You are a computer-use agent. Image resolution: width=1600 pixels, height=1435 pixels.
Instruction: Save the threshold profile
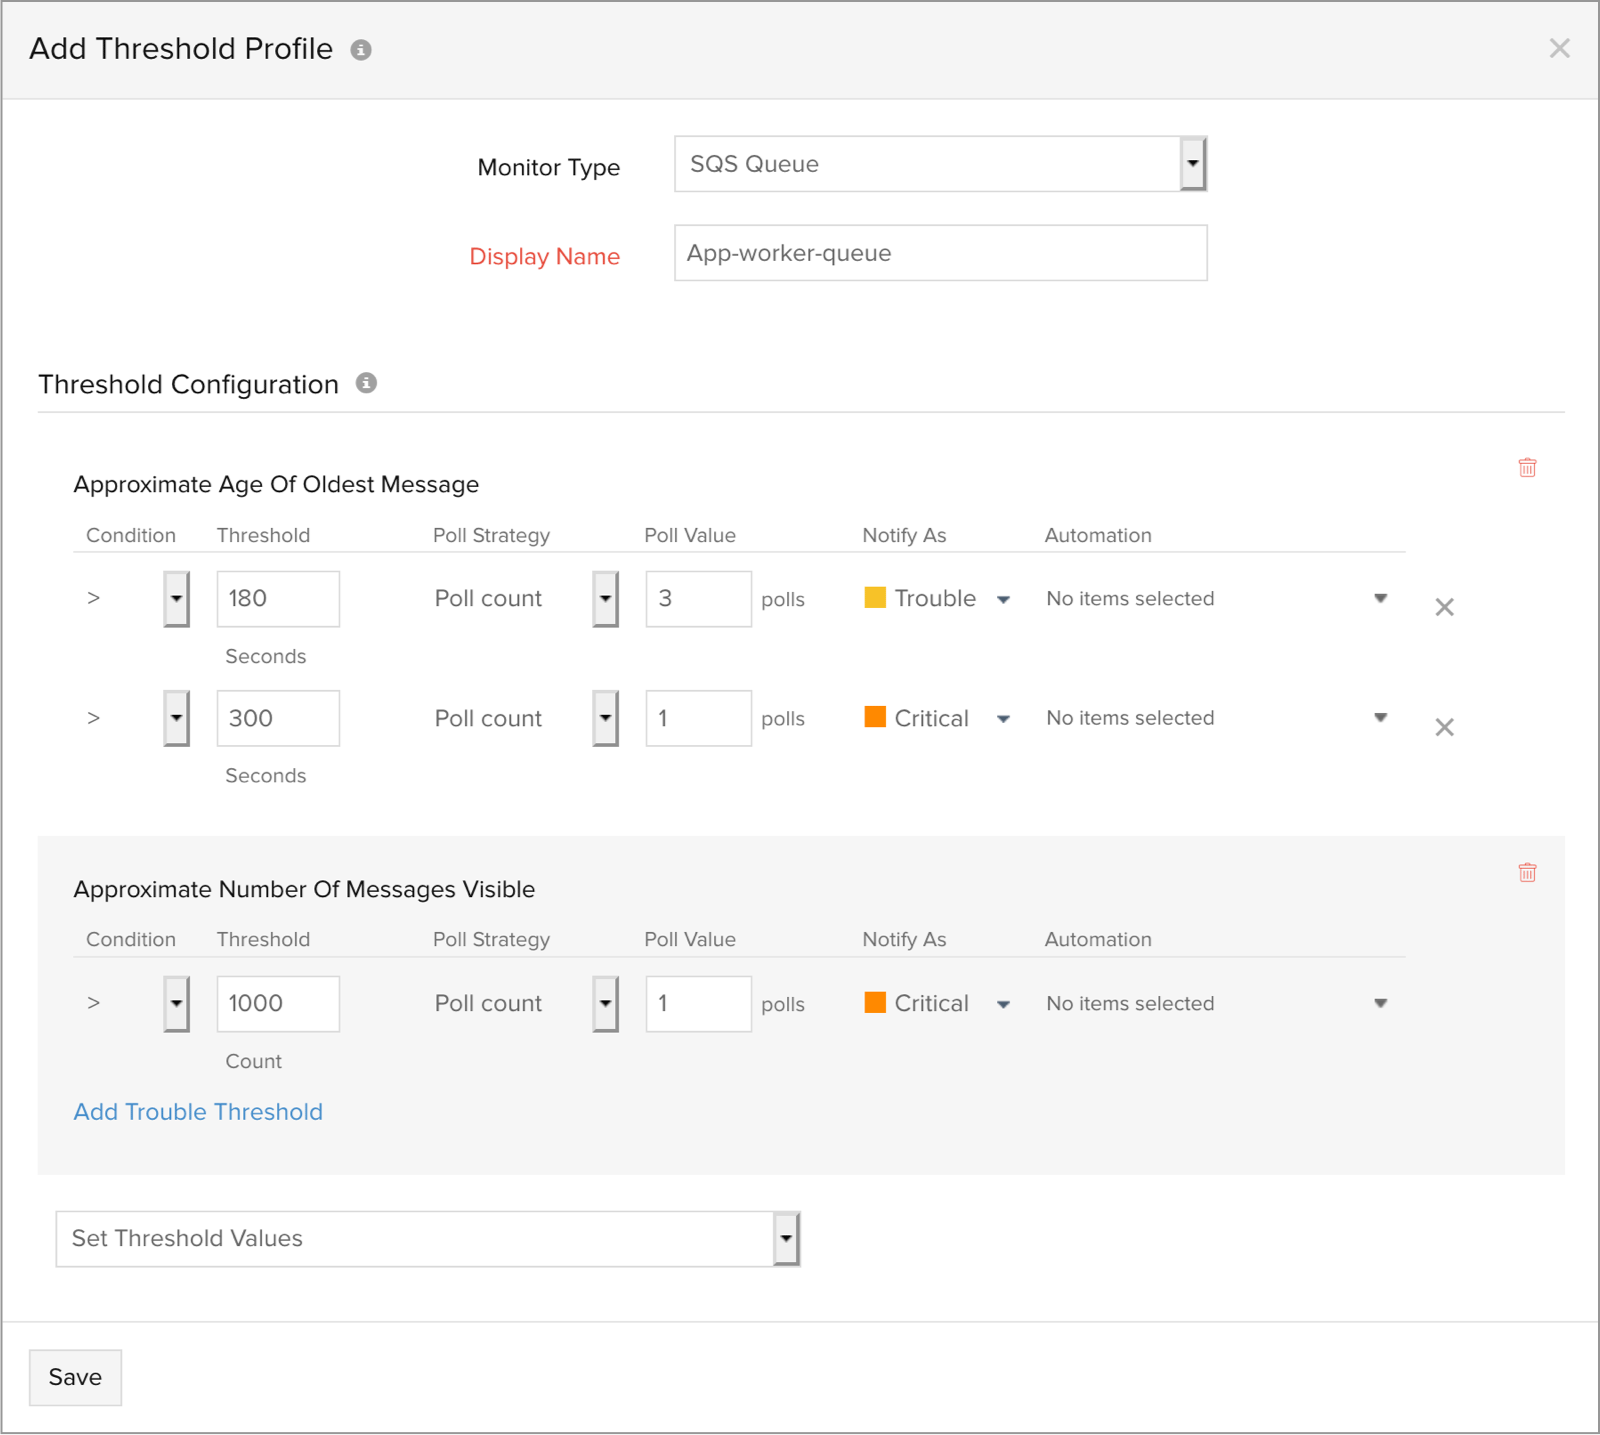coord(74,1377)
